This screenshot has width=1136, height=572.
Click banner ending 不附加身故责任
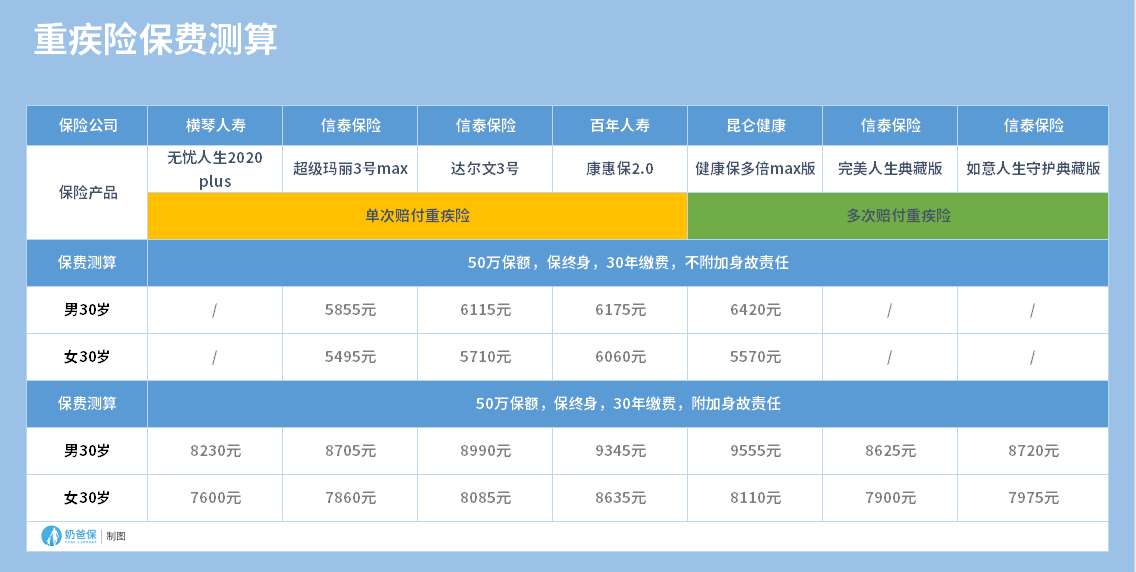pyautogui.click(x=628, y=263)
